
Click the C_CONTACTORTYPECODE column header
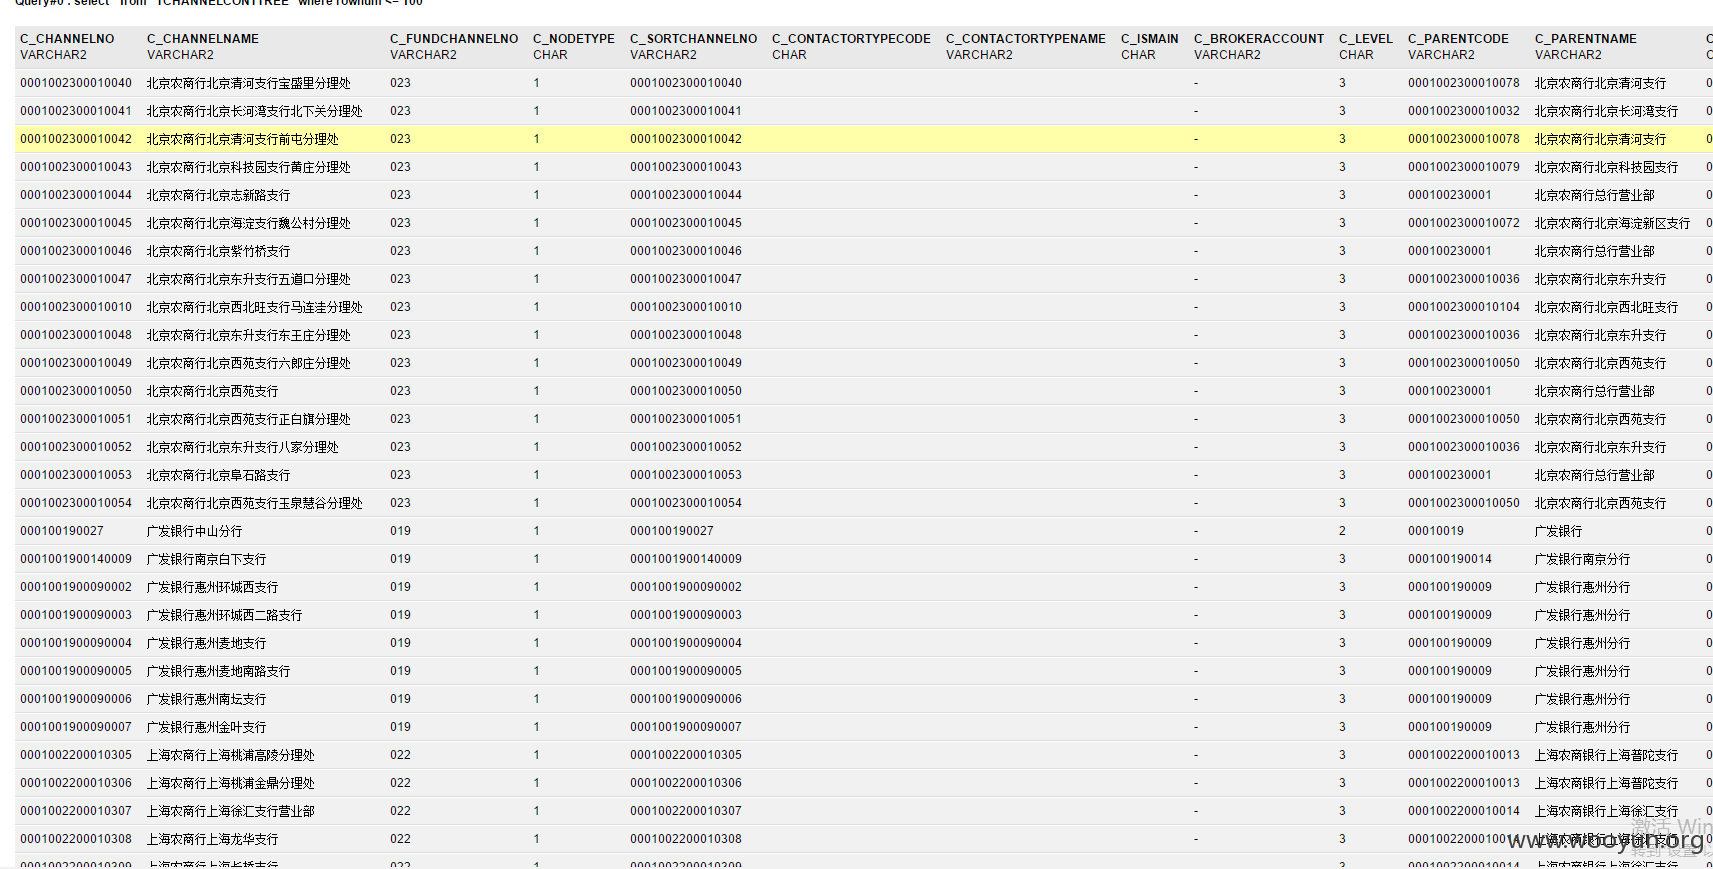tap(851, 39)
